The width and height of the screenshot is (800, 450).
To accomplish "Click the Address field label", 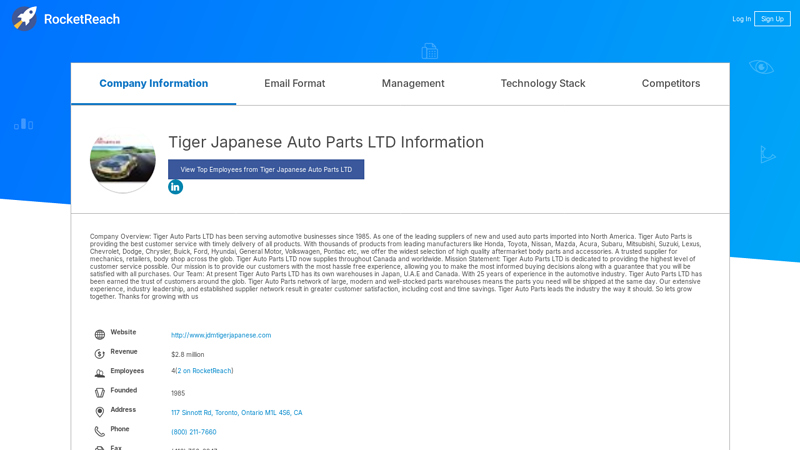I will [123, 410].
